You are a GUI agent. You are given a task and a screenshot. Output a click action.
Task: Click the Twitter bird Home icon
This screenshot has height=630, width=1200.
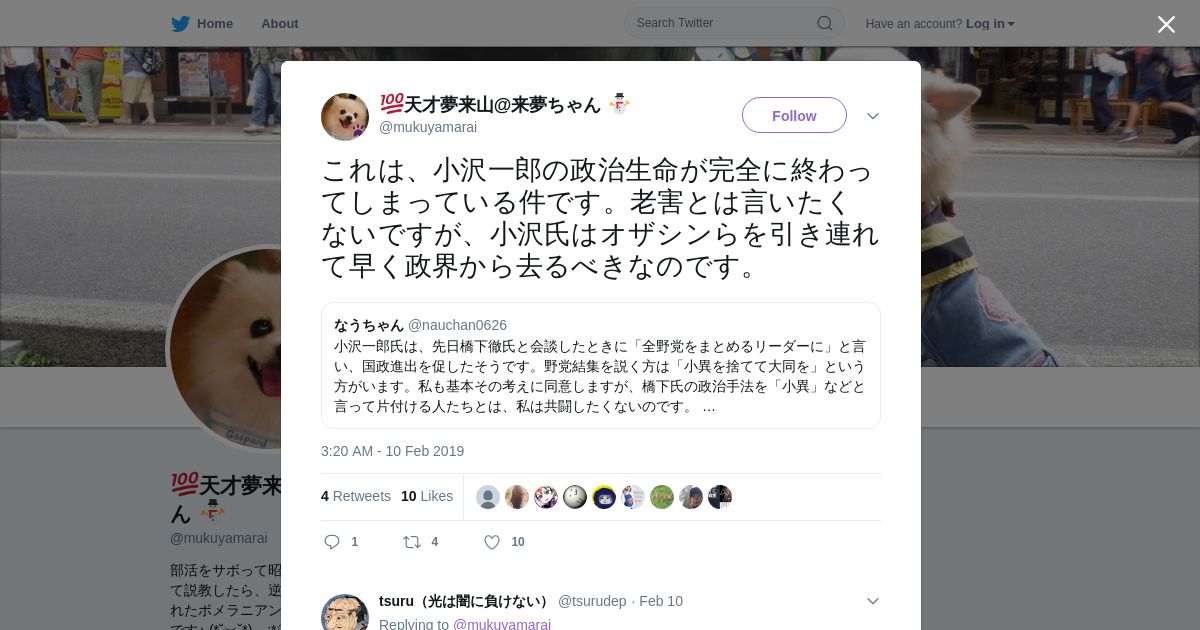point(180,23)
